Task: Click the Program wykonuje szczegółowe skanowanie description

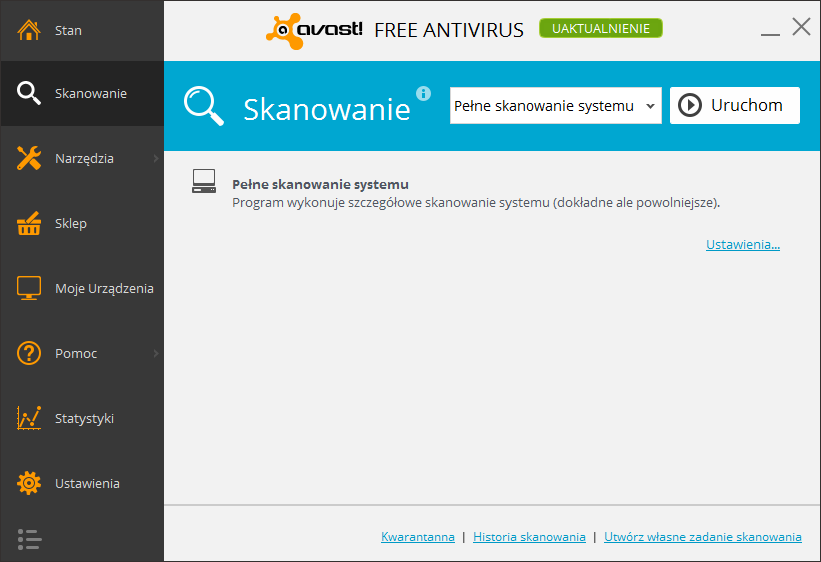Action: [x=476, y=203]
